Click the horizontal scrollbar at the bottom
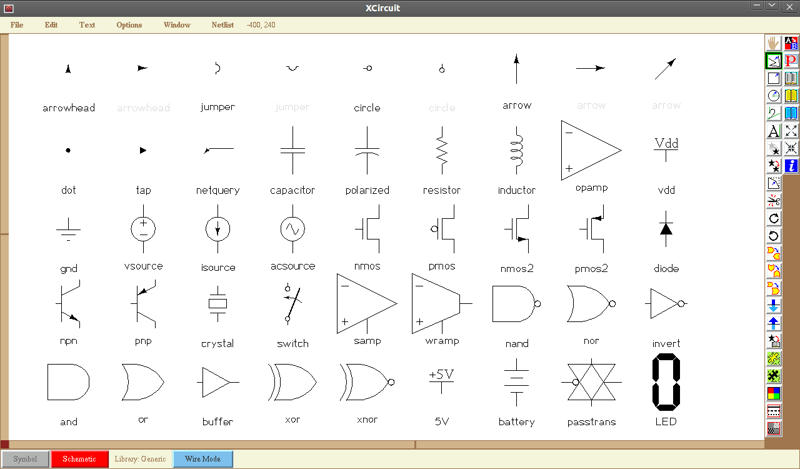The height and width of the screenshot is (469, 800). [386, 445]
